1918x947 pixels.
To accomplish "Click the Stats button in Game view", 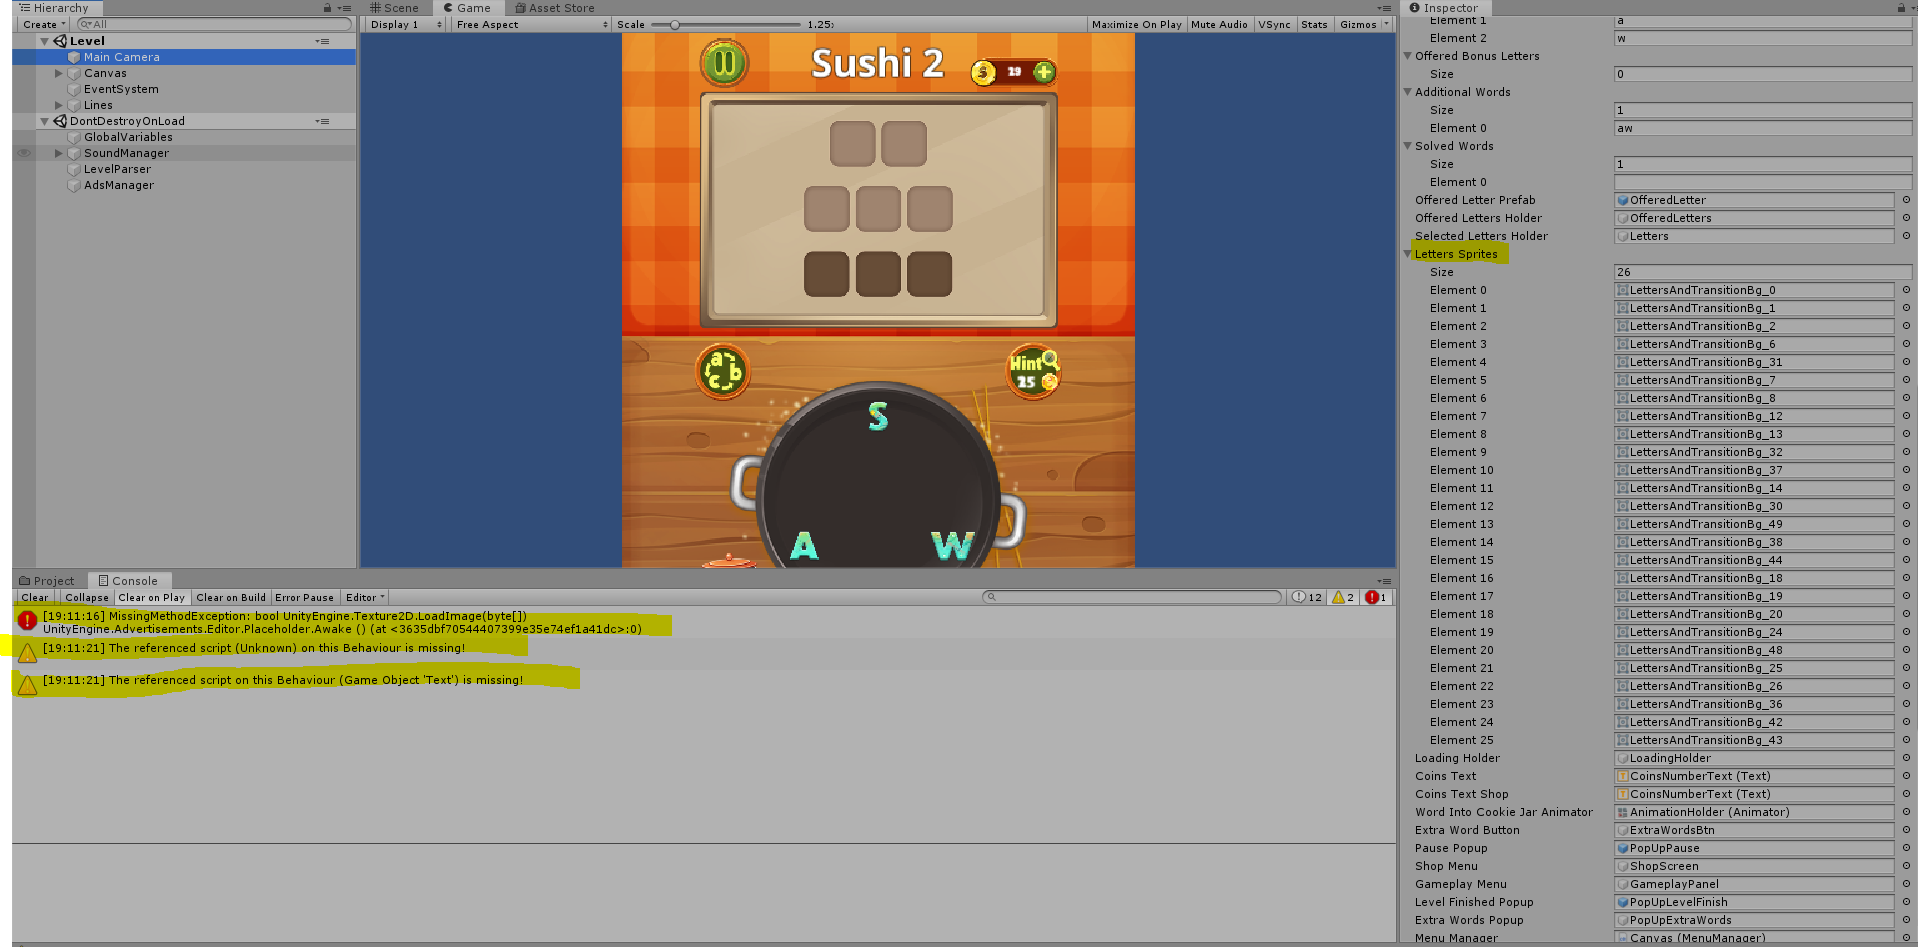I will [1314, 24].
